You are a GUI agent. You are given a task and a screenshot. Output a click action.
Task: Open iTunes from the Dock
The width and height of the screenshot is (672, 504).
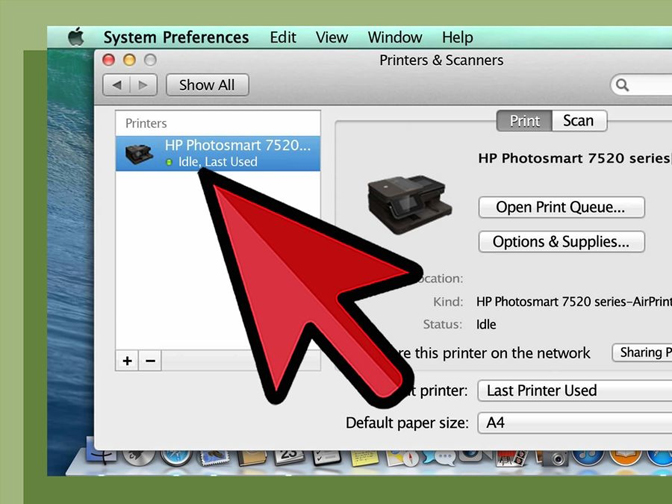(588, 458)
